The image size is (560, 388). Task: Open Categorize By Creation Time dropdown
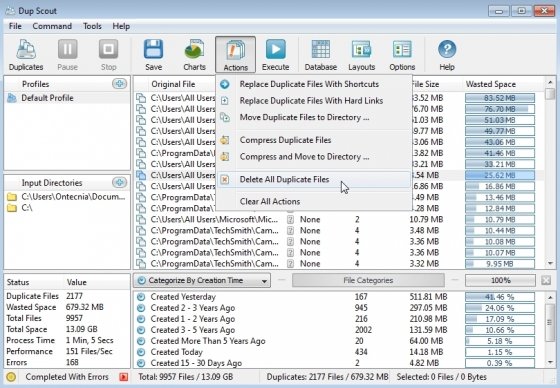click(202, 280)
